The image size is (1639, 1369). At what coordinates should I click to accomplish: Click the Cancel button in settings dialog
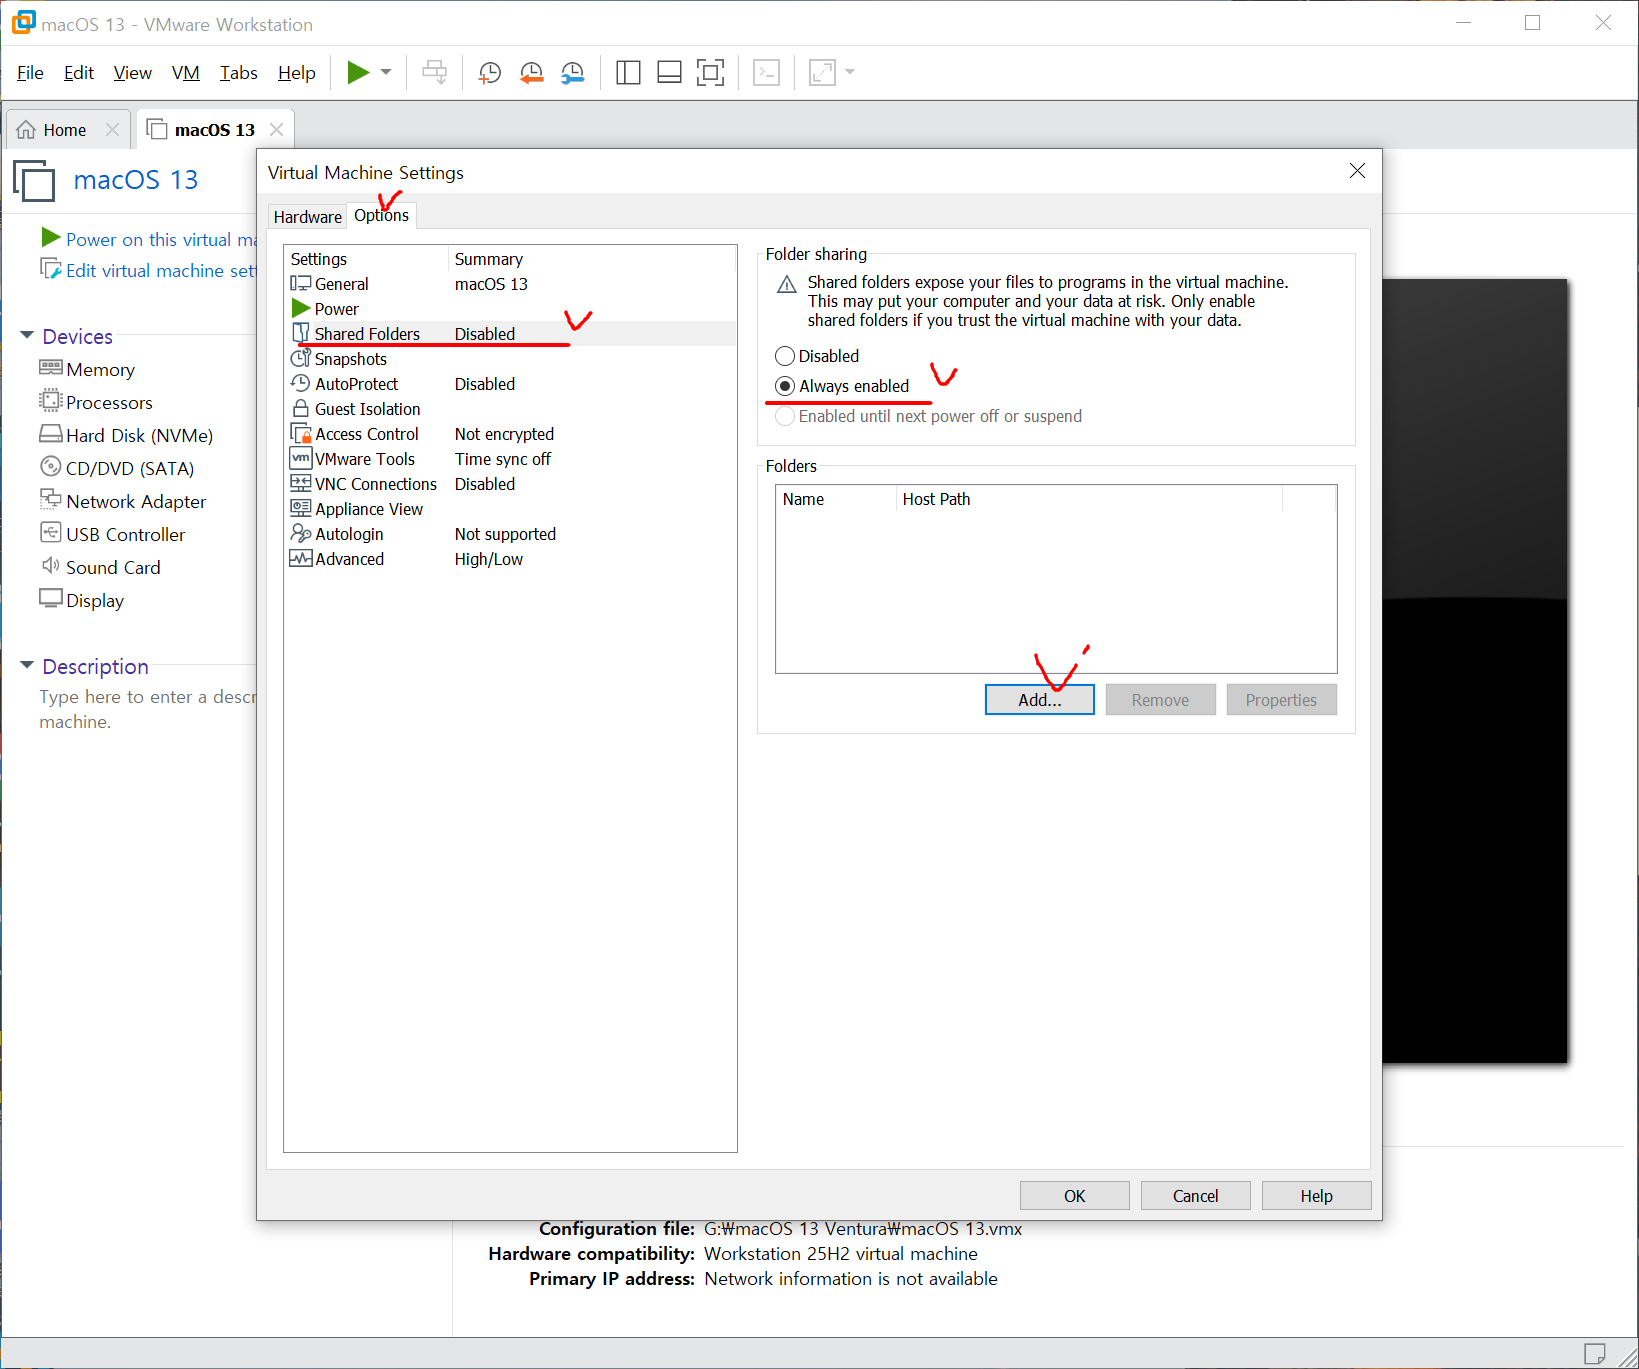1195,1196
